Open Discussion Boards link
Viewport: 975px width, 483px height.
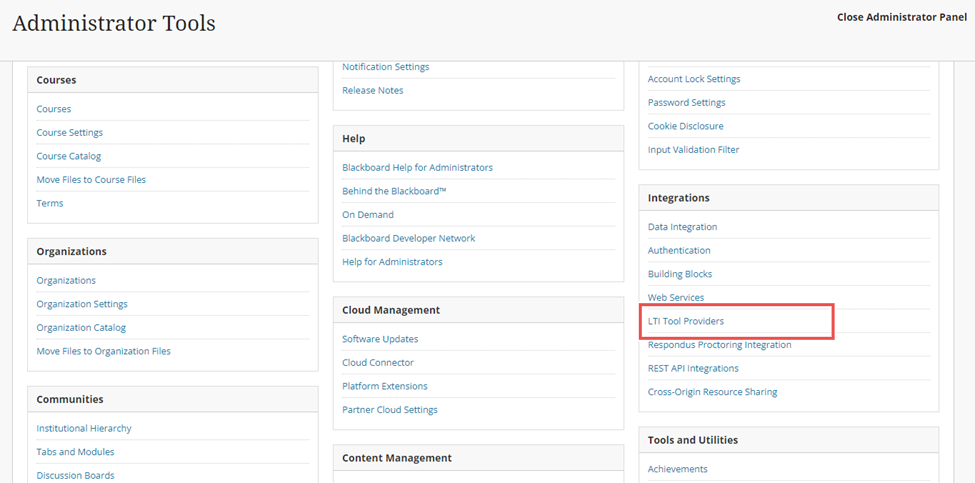click(75, 476)
